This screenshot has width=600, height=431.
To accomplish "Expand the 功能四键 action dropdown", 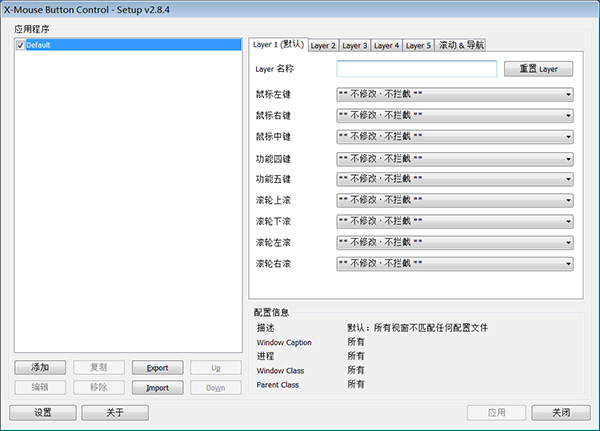I will [x=455, y=159].
